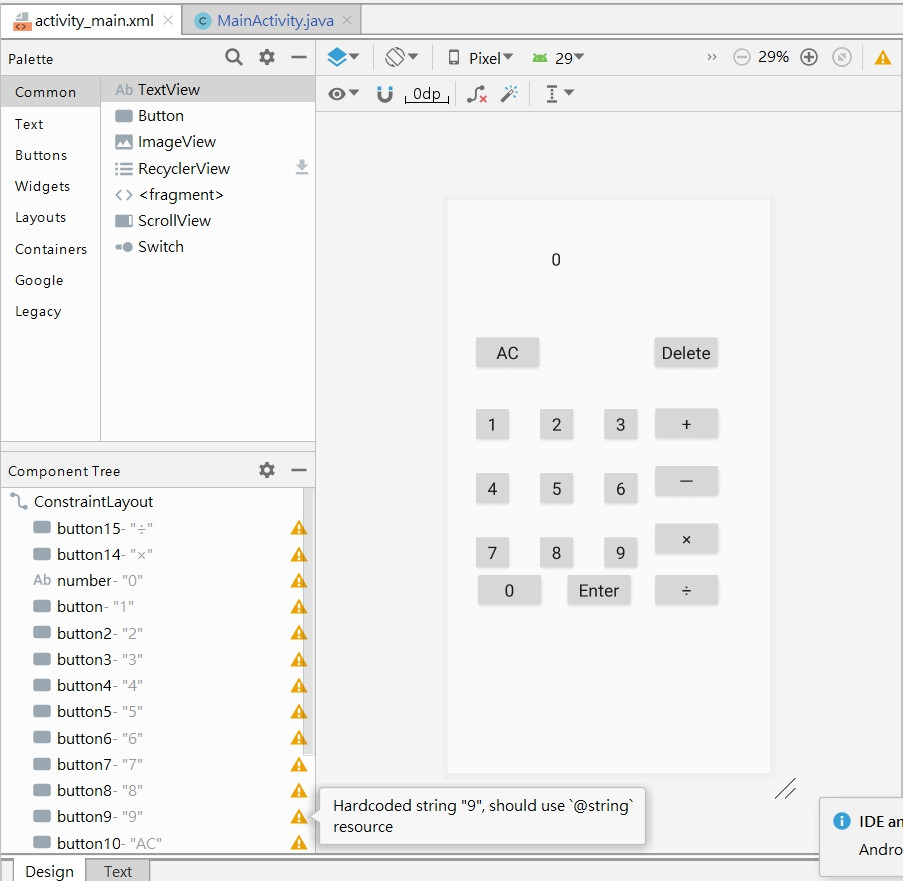Pick TextView from the palette
Viewport: 903px width, 881px height.
tap(208, 89)
